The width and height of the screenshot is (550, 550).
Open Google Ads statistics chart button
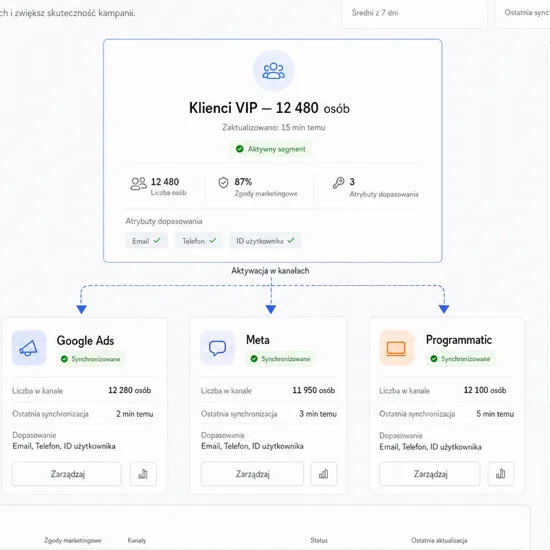143,474
